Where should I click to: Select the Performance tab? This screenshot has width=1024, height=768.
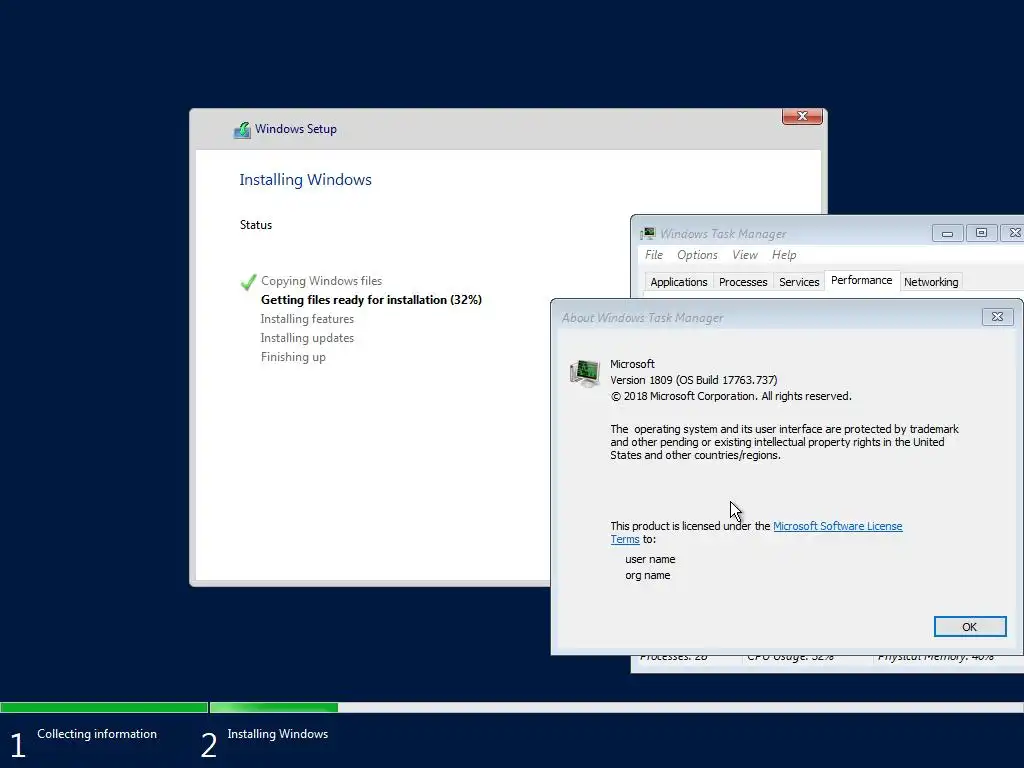861,280
